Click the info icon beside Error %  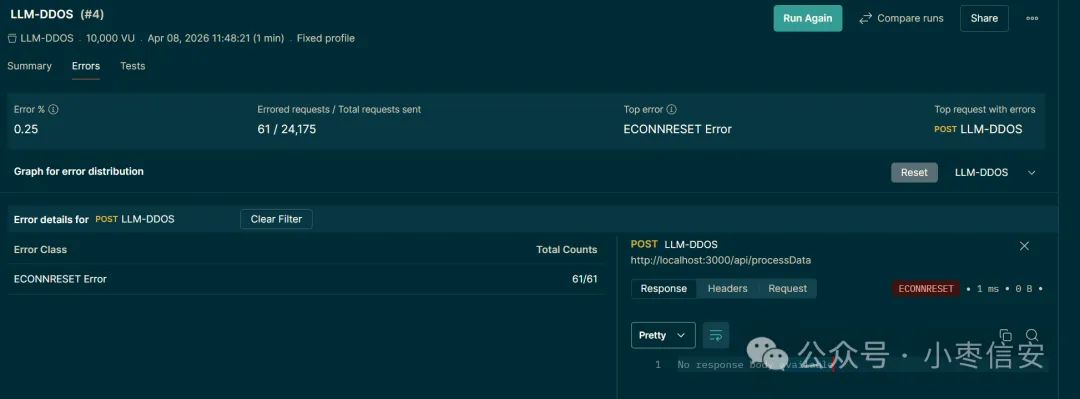(x=53, y=110)
